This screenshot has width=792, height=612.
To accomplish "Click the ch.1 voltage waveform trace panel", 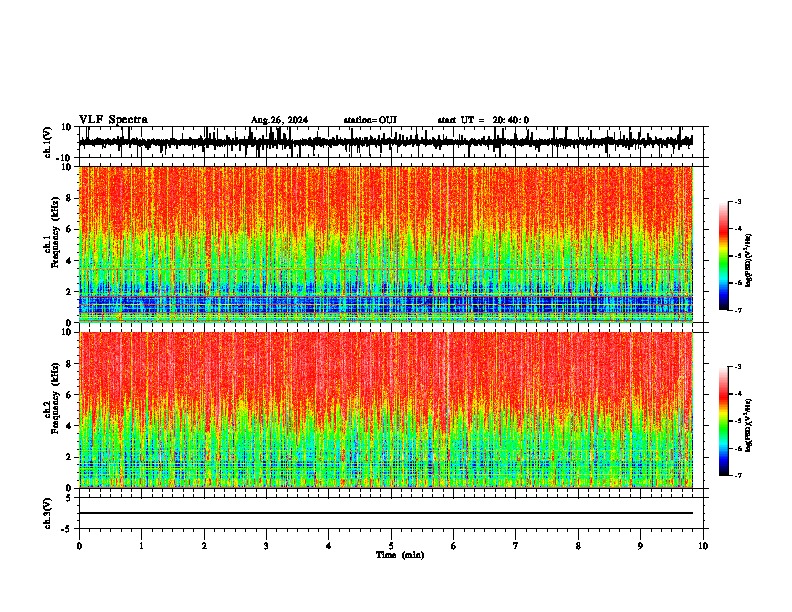I will 391,142.
